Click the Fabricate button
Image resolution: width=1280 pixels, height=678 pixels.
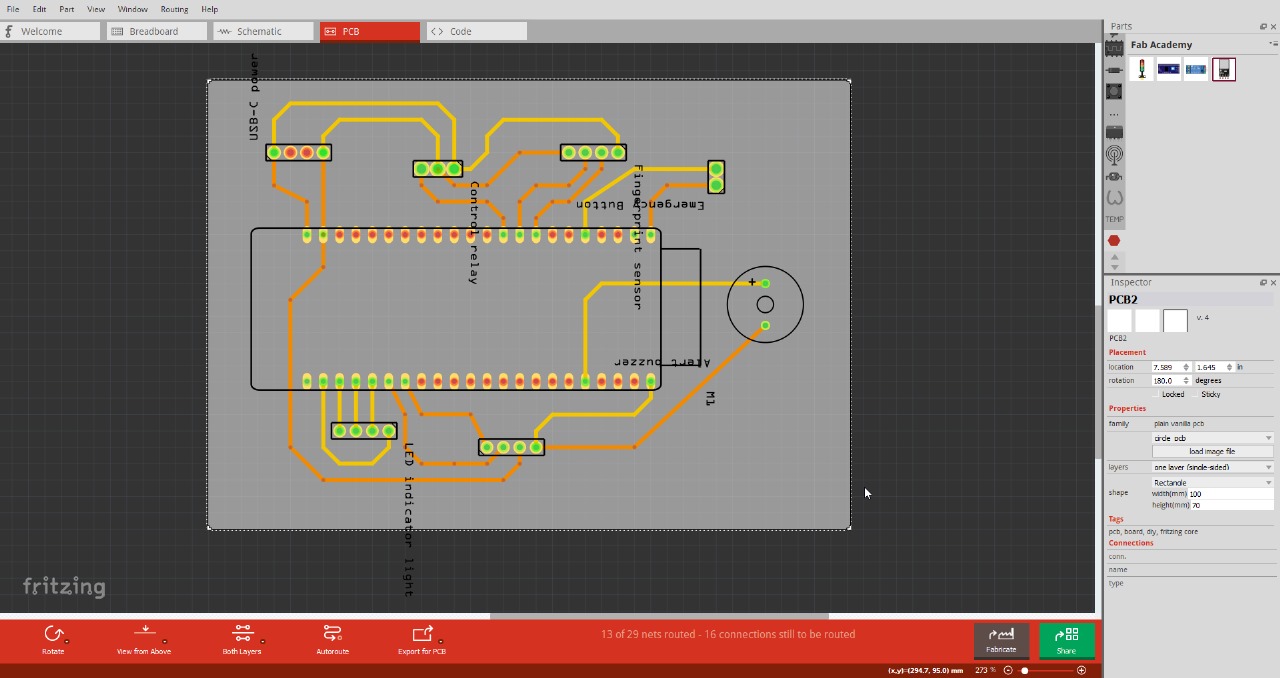[x=1001, y=640]
